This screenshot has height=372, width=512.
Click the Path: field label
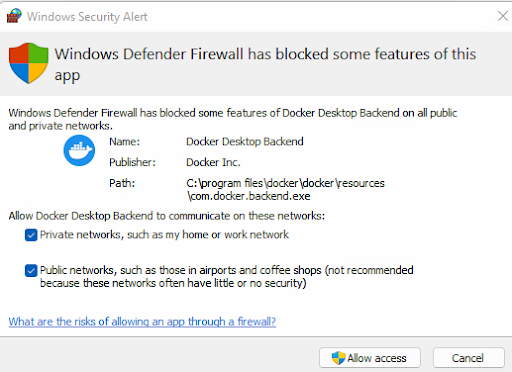(122, 183)
